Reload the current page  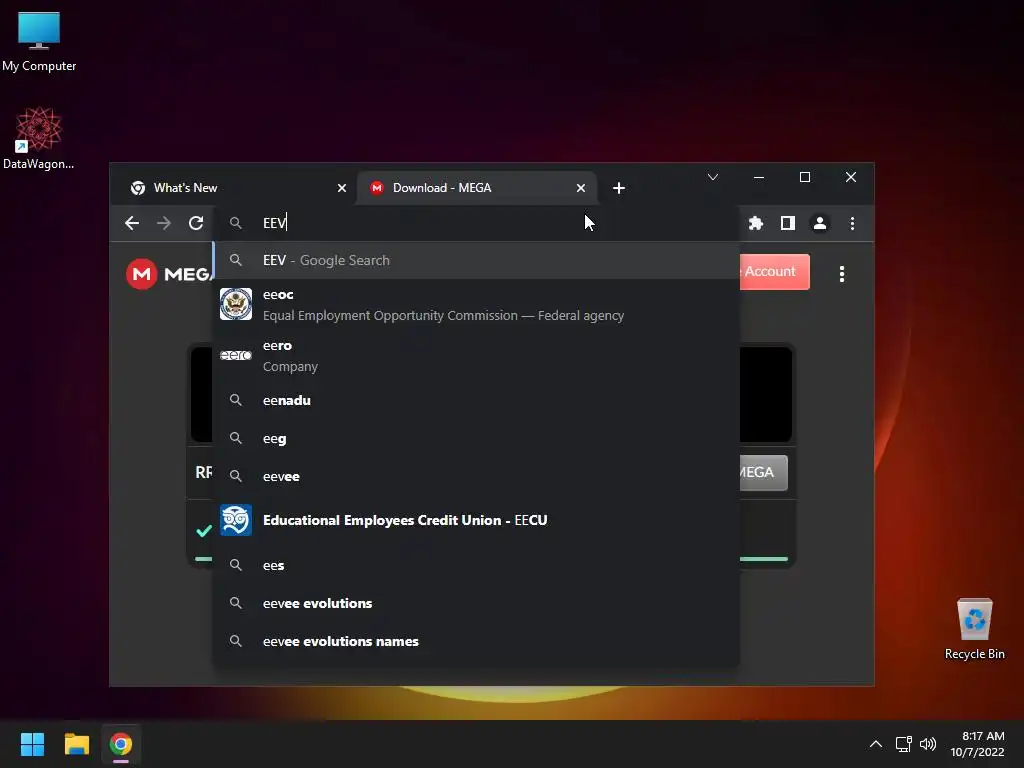point(196,223)
